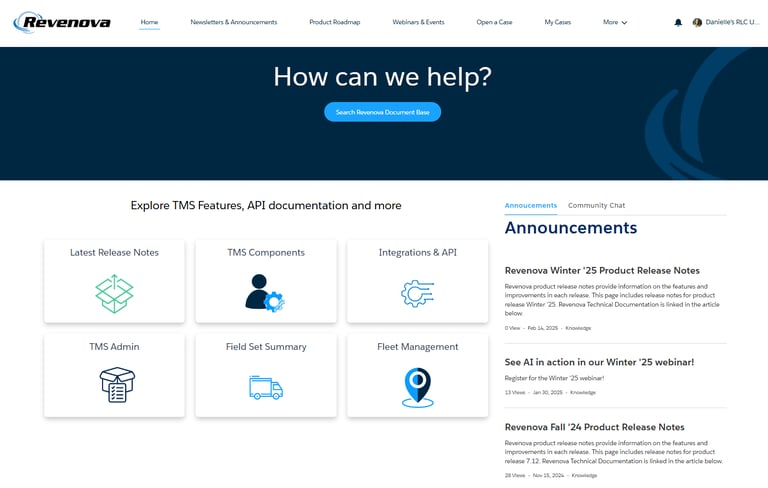Open the Integrations & API card title

click(417, 253)
